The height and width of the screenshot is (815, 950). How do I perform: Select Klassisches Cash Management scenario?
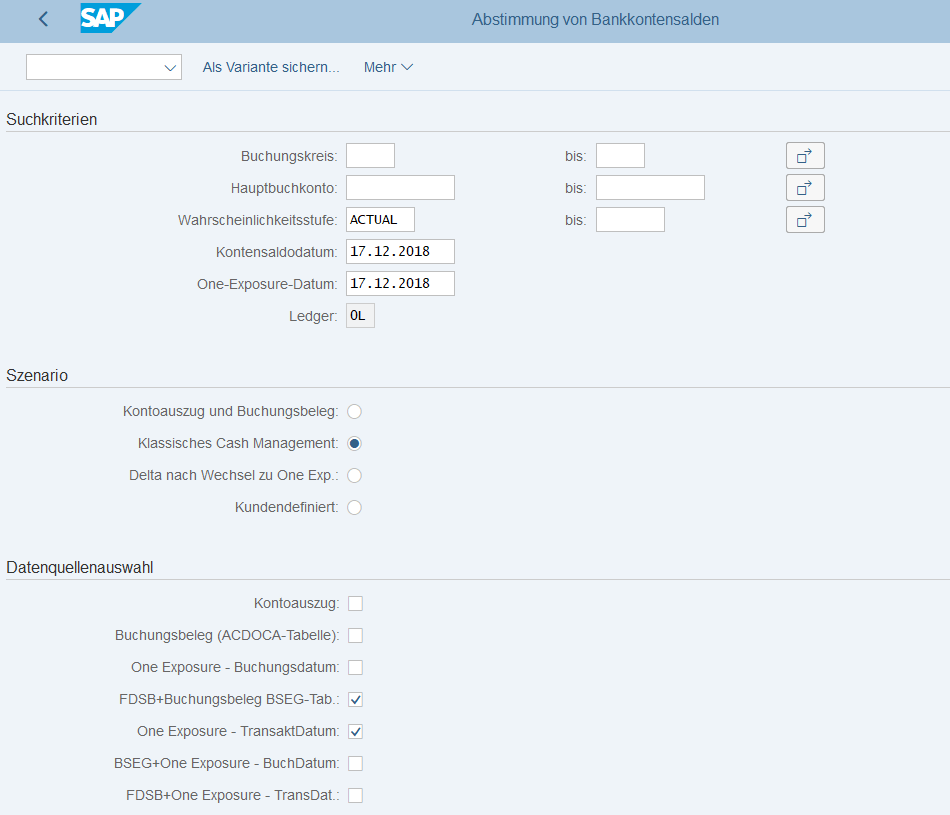click(354, 444)
